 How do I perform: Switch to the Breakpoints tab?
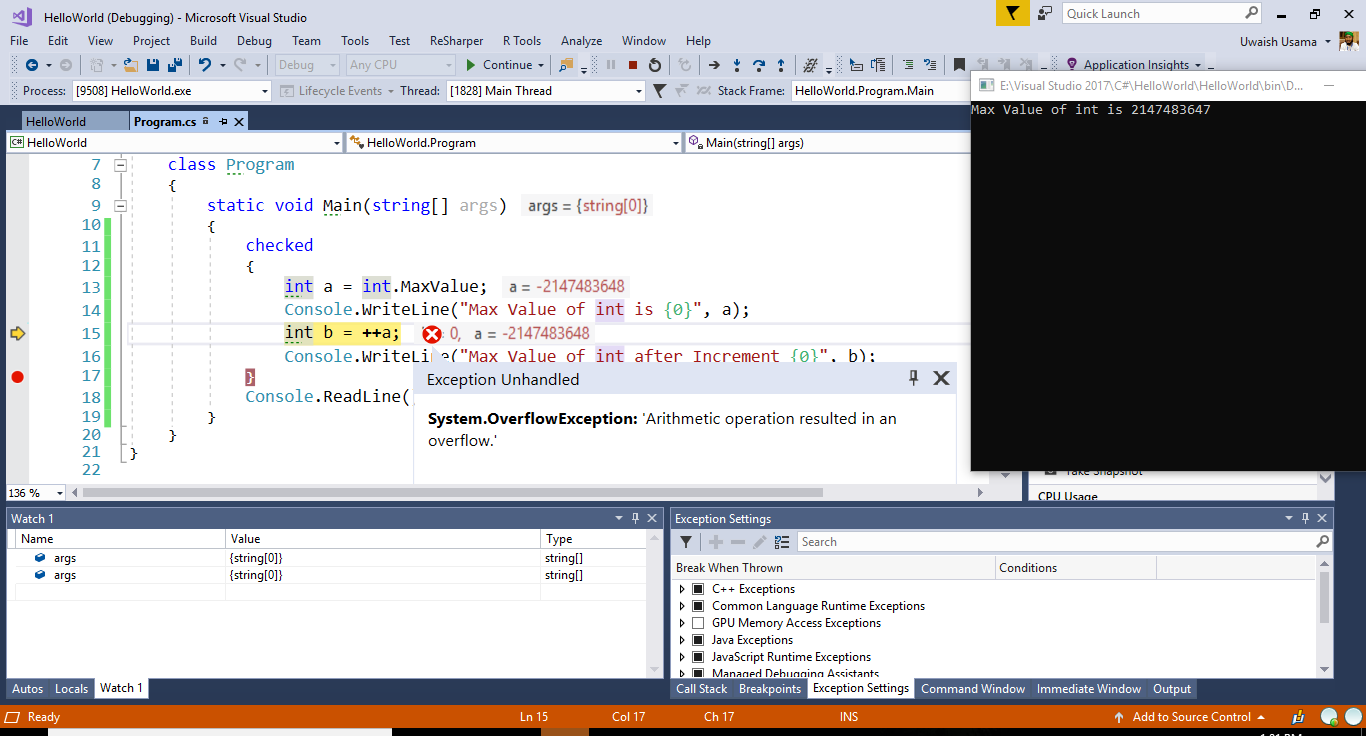769,688
